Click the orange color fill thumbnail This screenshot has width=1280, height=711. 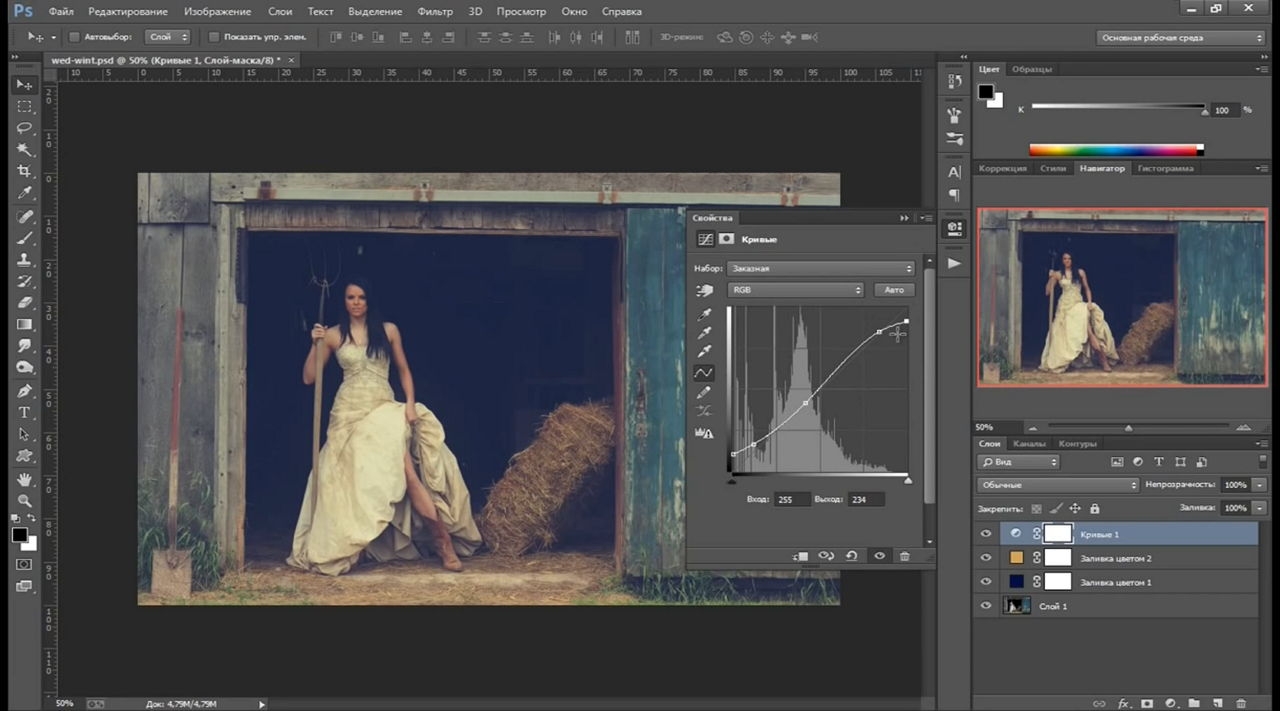1016,558
